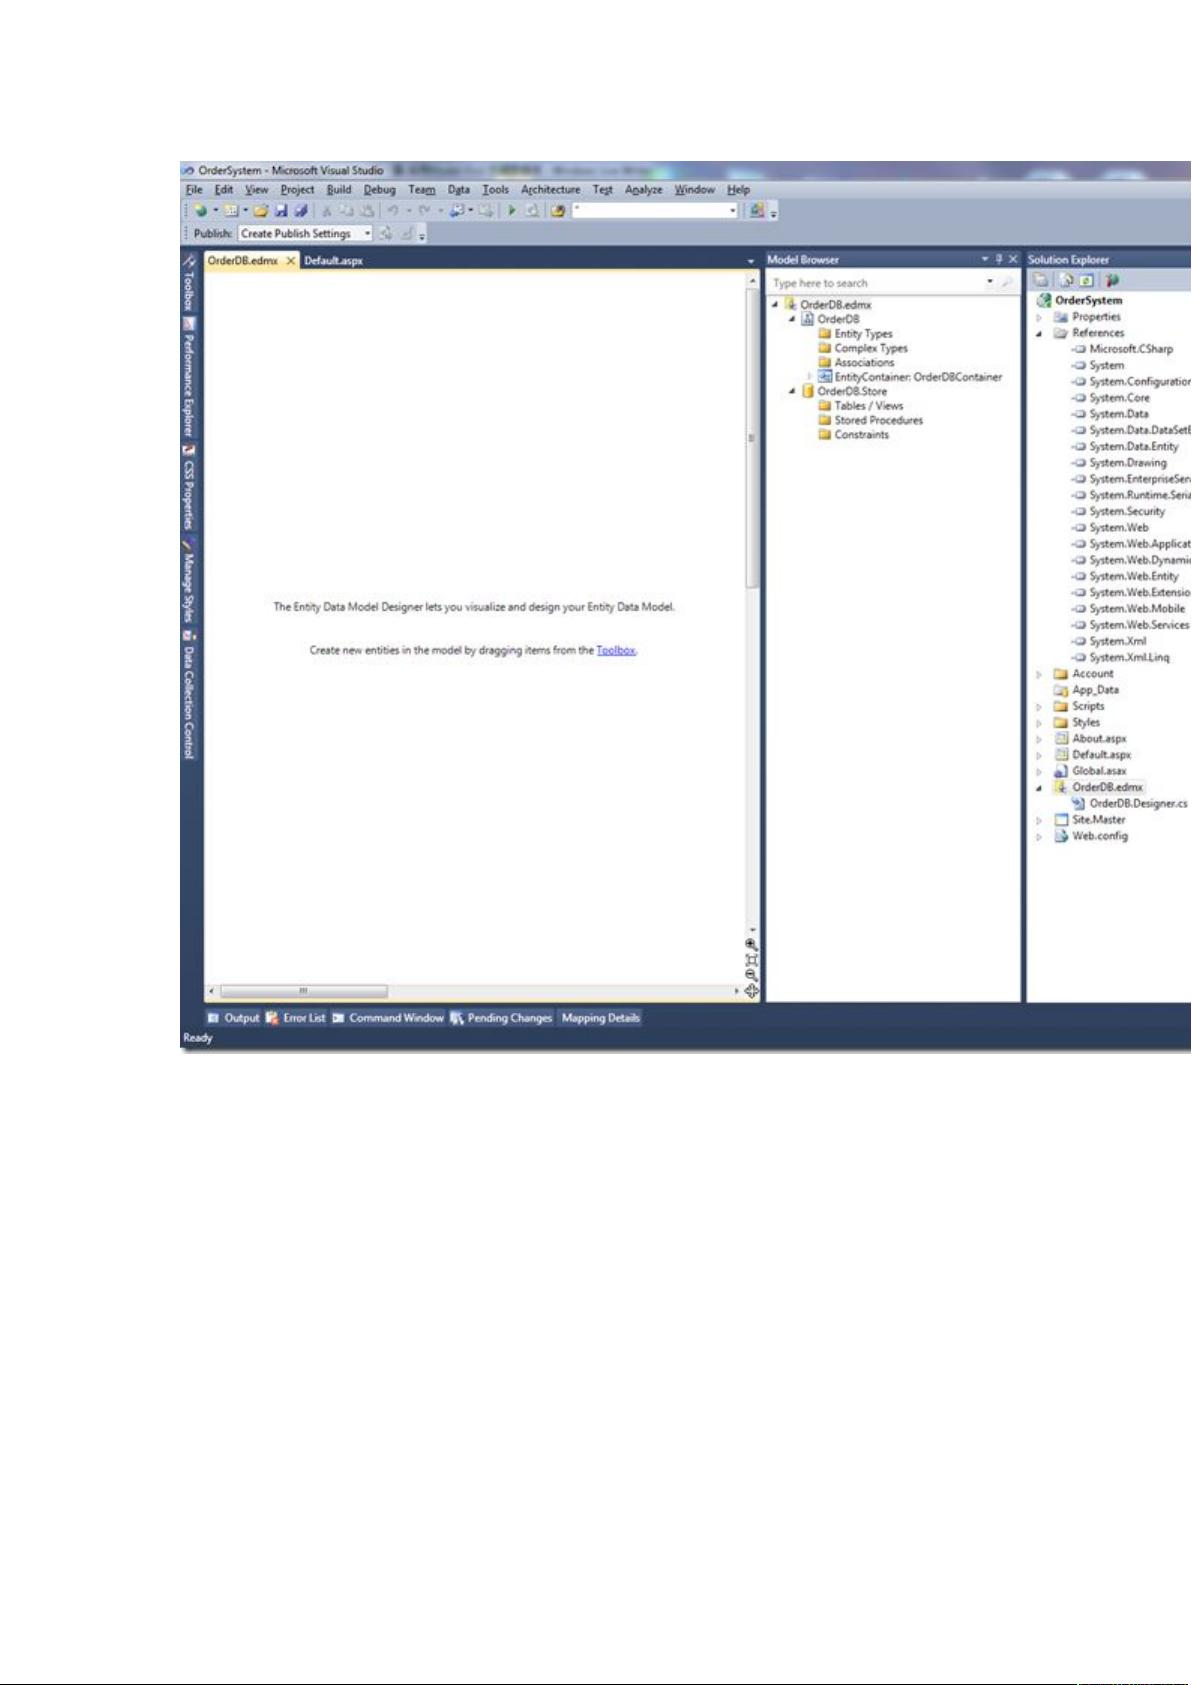Click the New Project toolbar icon

(201, 210)
